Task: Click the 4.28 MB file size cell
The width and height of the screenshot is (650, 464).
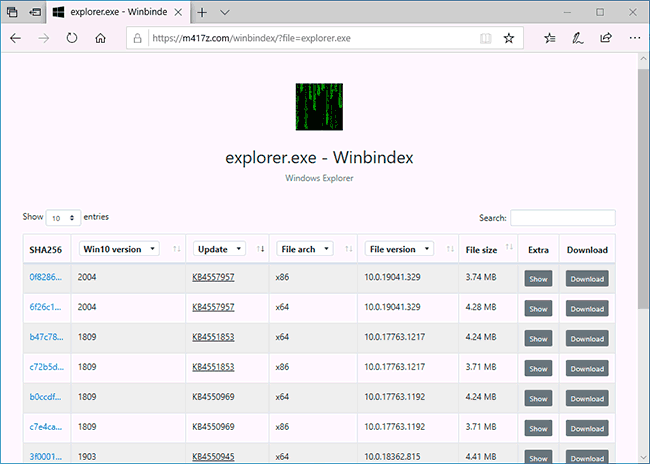Action: pyautogui.click(x=480, y=307)
